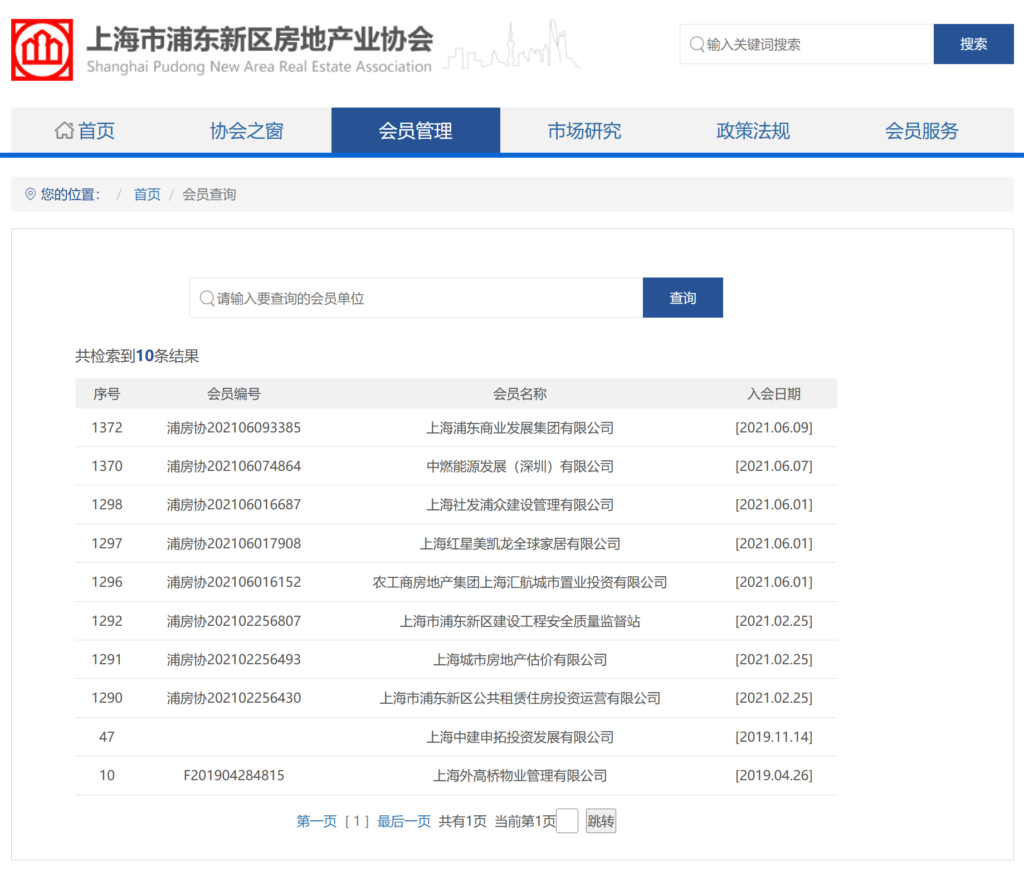Click the red association logo icon

pos(42,50)
